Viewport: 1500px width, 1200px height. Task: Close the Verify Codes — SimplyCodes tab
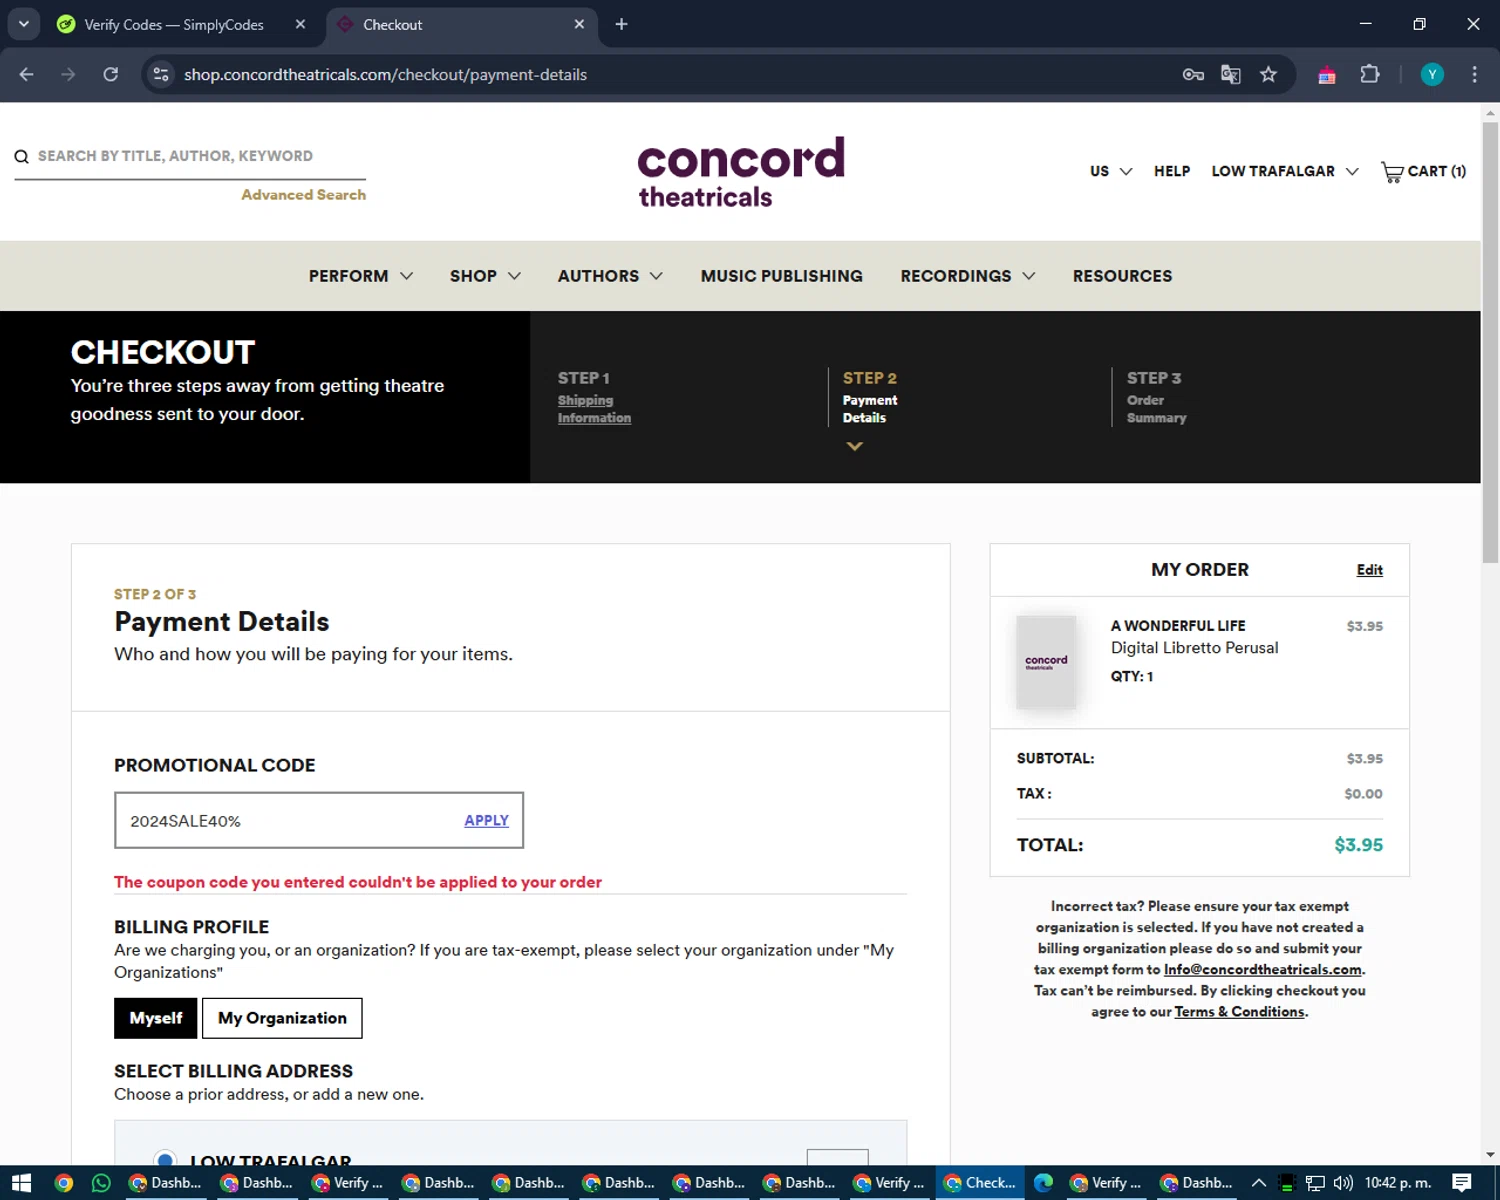tap(300, 24)
